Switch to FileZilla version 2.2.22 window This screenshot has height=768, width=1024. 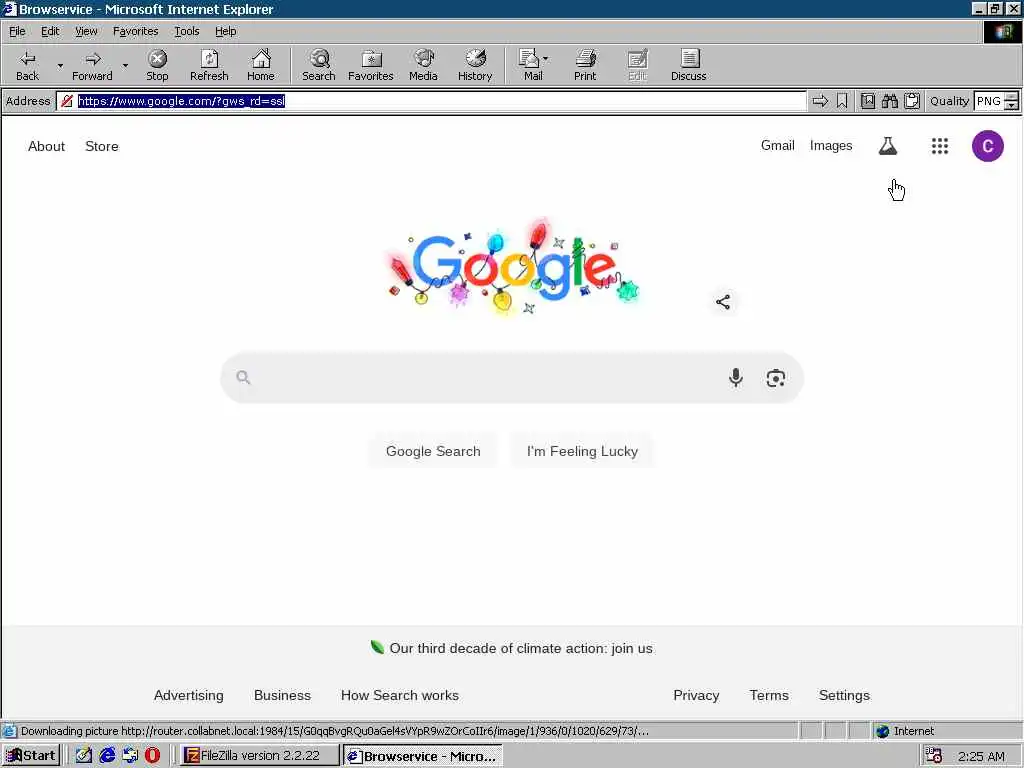pos(260,756)
